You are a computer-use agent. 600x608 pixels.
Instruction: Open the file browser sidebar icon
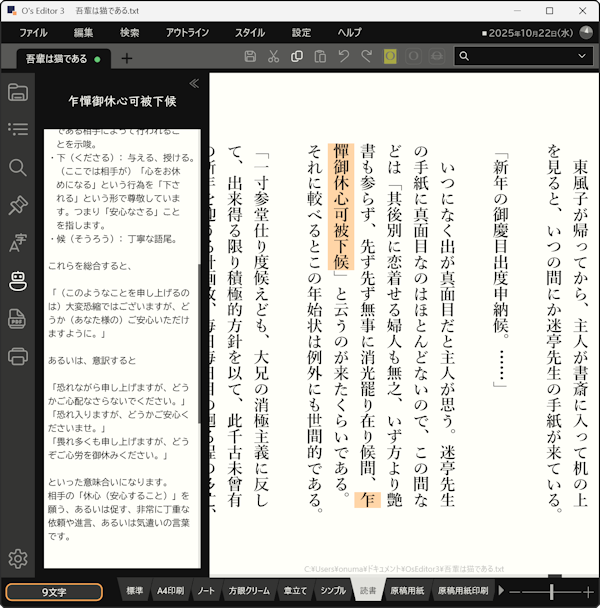point(17,93)
